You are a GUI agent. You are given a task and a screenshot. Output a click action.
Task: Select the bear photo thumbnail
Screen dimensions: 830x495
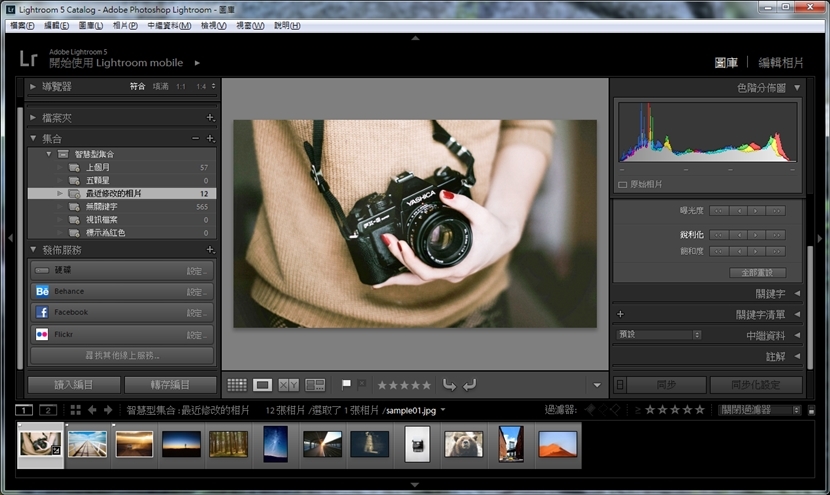tap(463, 444)
